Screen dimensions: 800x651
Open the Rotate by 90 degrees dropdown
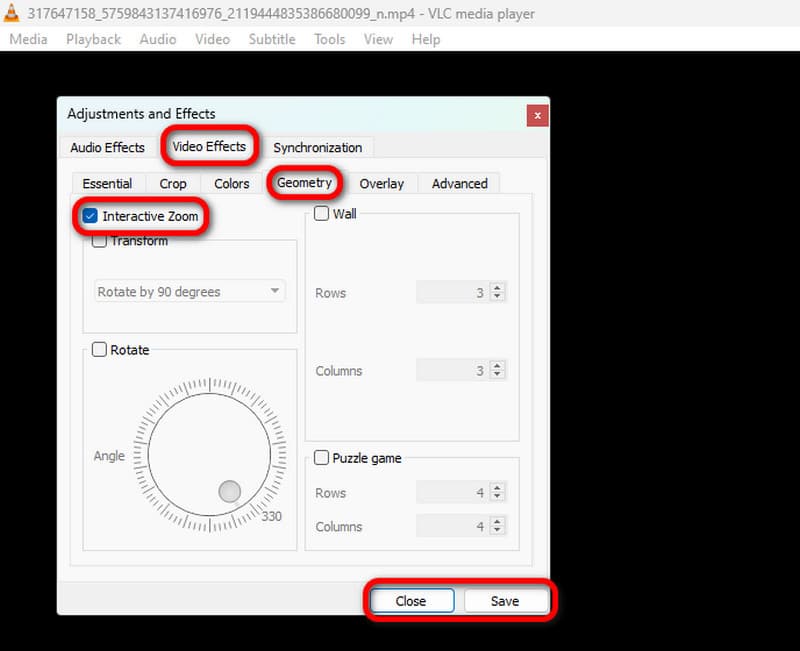[190, 292]
